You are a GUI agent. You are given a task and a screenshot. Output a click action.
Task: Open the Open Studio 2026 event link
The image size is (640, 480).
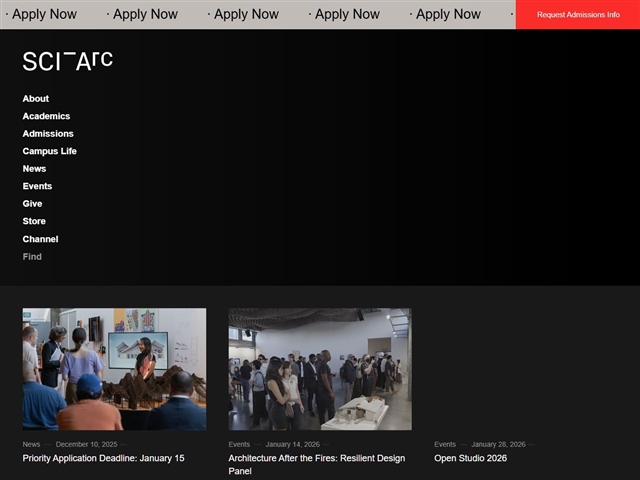470,458
